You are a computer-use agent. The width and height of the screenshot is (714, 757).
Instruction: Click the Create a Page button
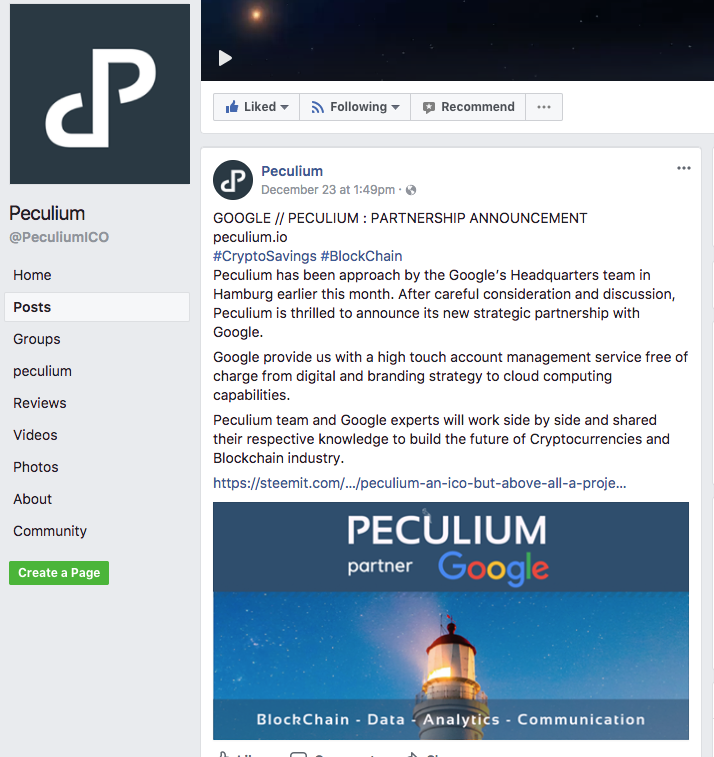click(59, 573)
